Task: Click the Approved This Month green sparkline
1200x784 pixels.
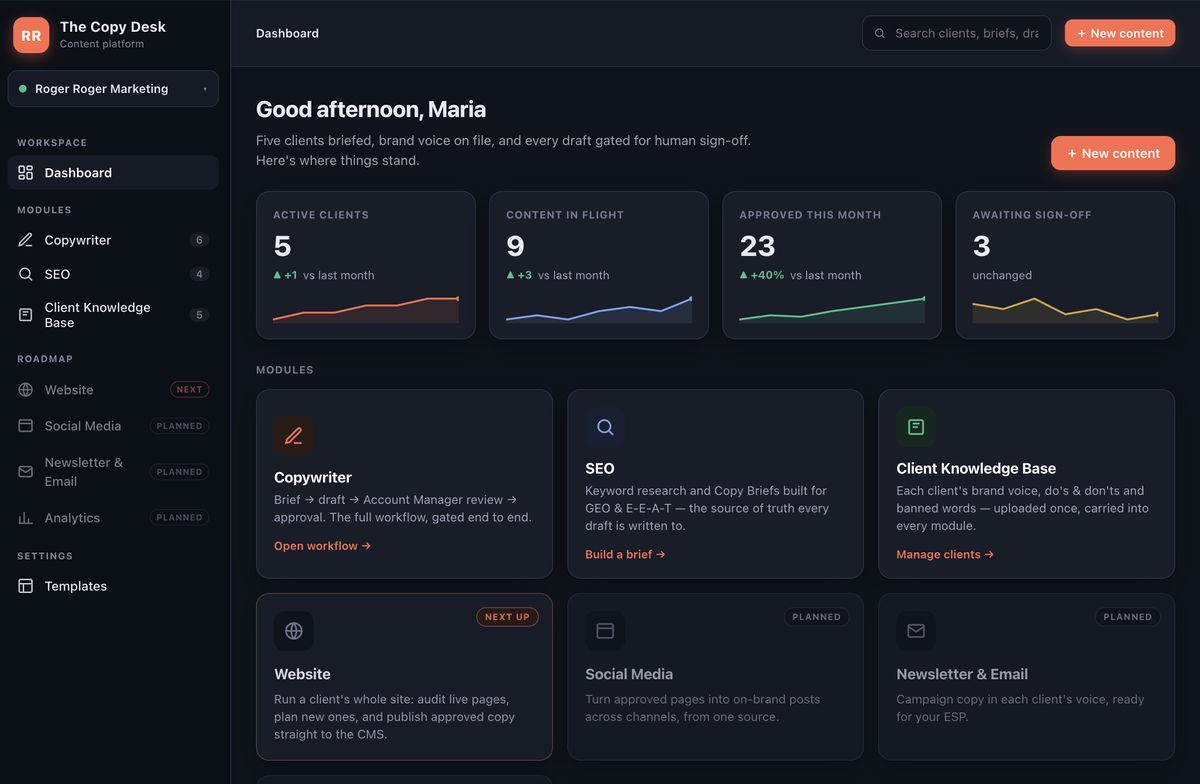Action: (x=832, y=309)
